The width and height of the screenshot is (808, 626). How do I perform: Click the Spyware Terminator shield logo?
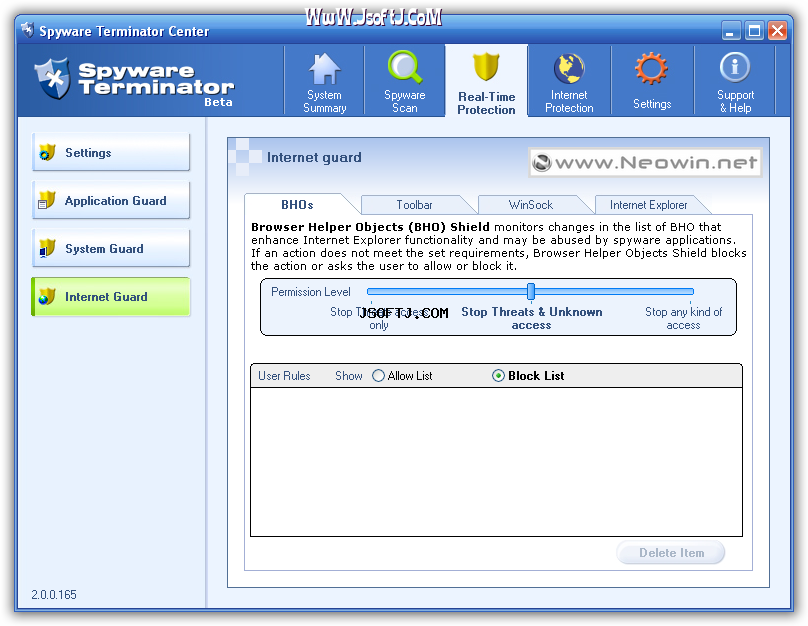coord(53,79)
